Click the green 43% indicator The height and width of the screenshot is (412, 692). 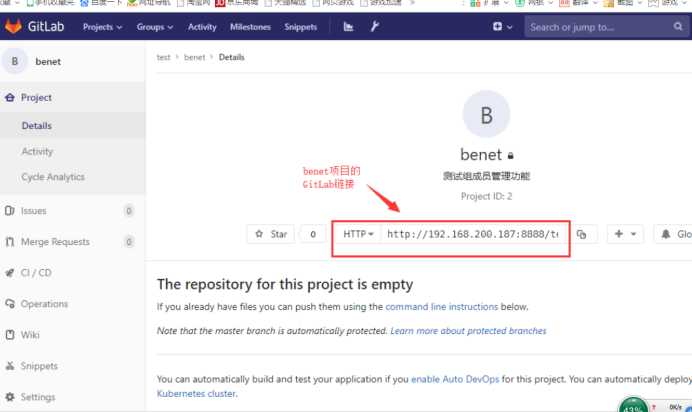pyautogui.click(x=633, y=405)
